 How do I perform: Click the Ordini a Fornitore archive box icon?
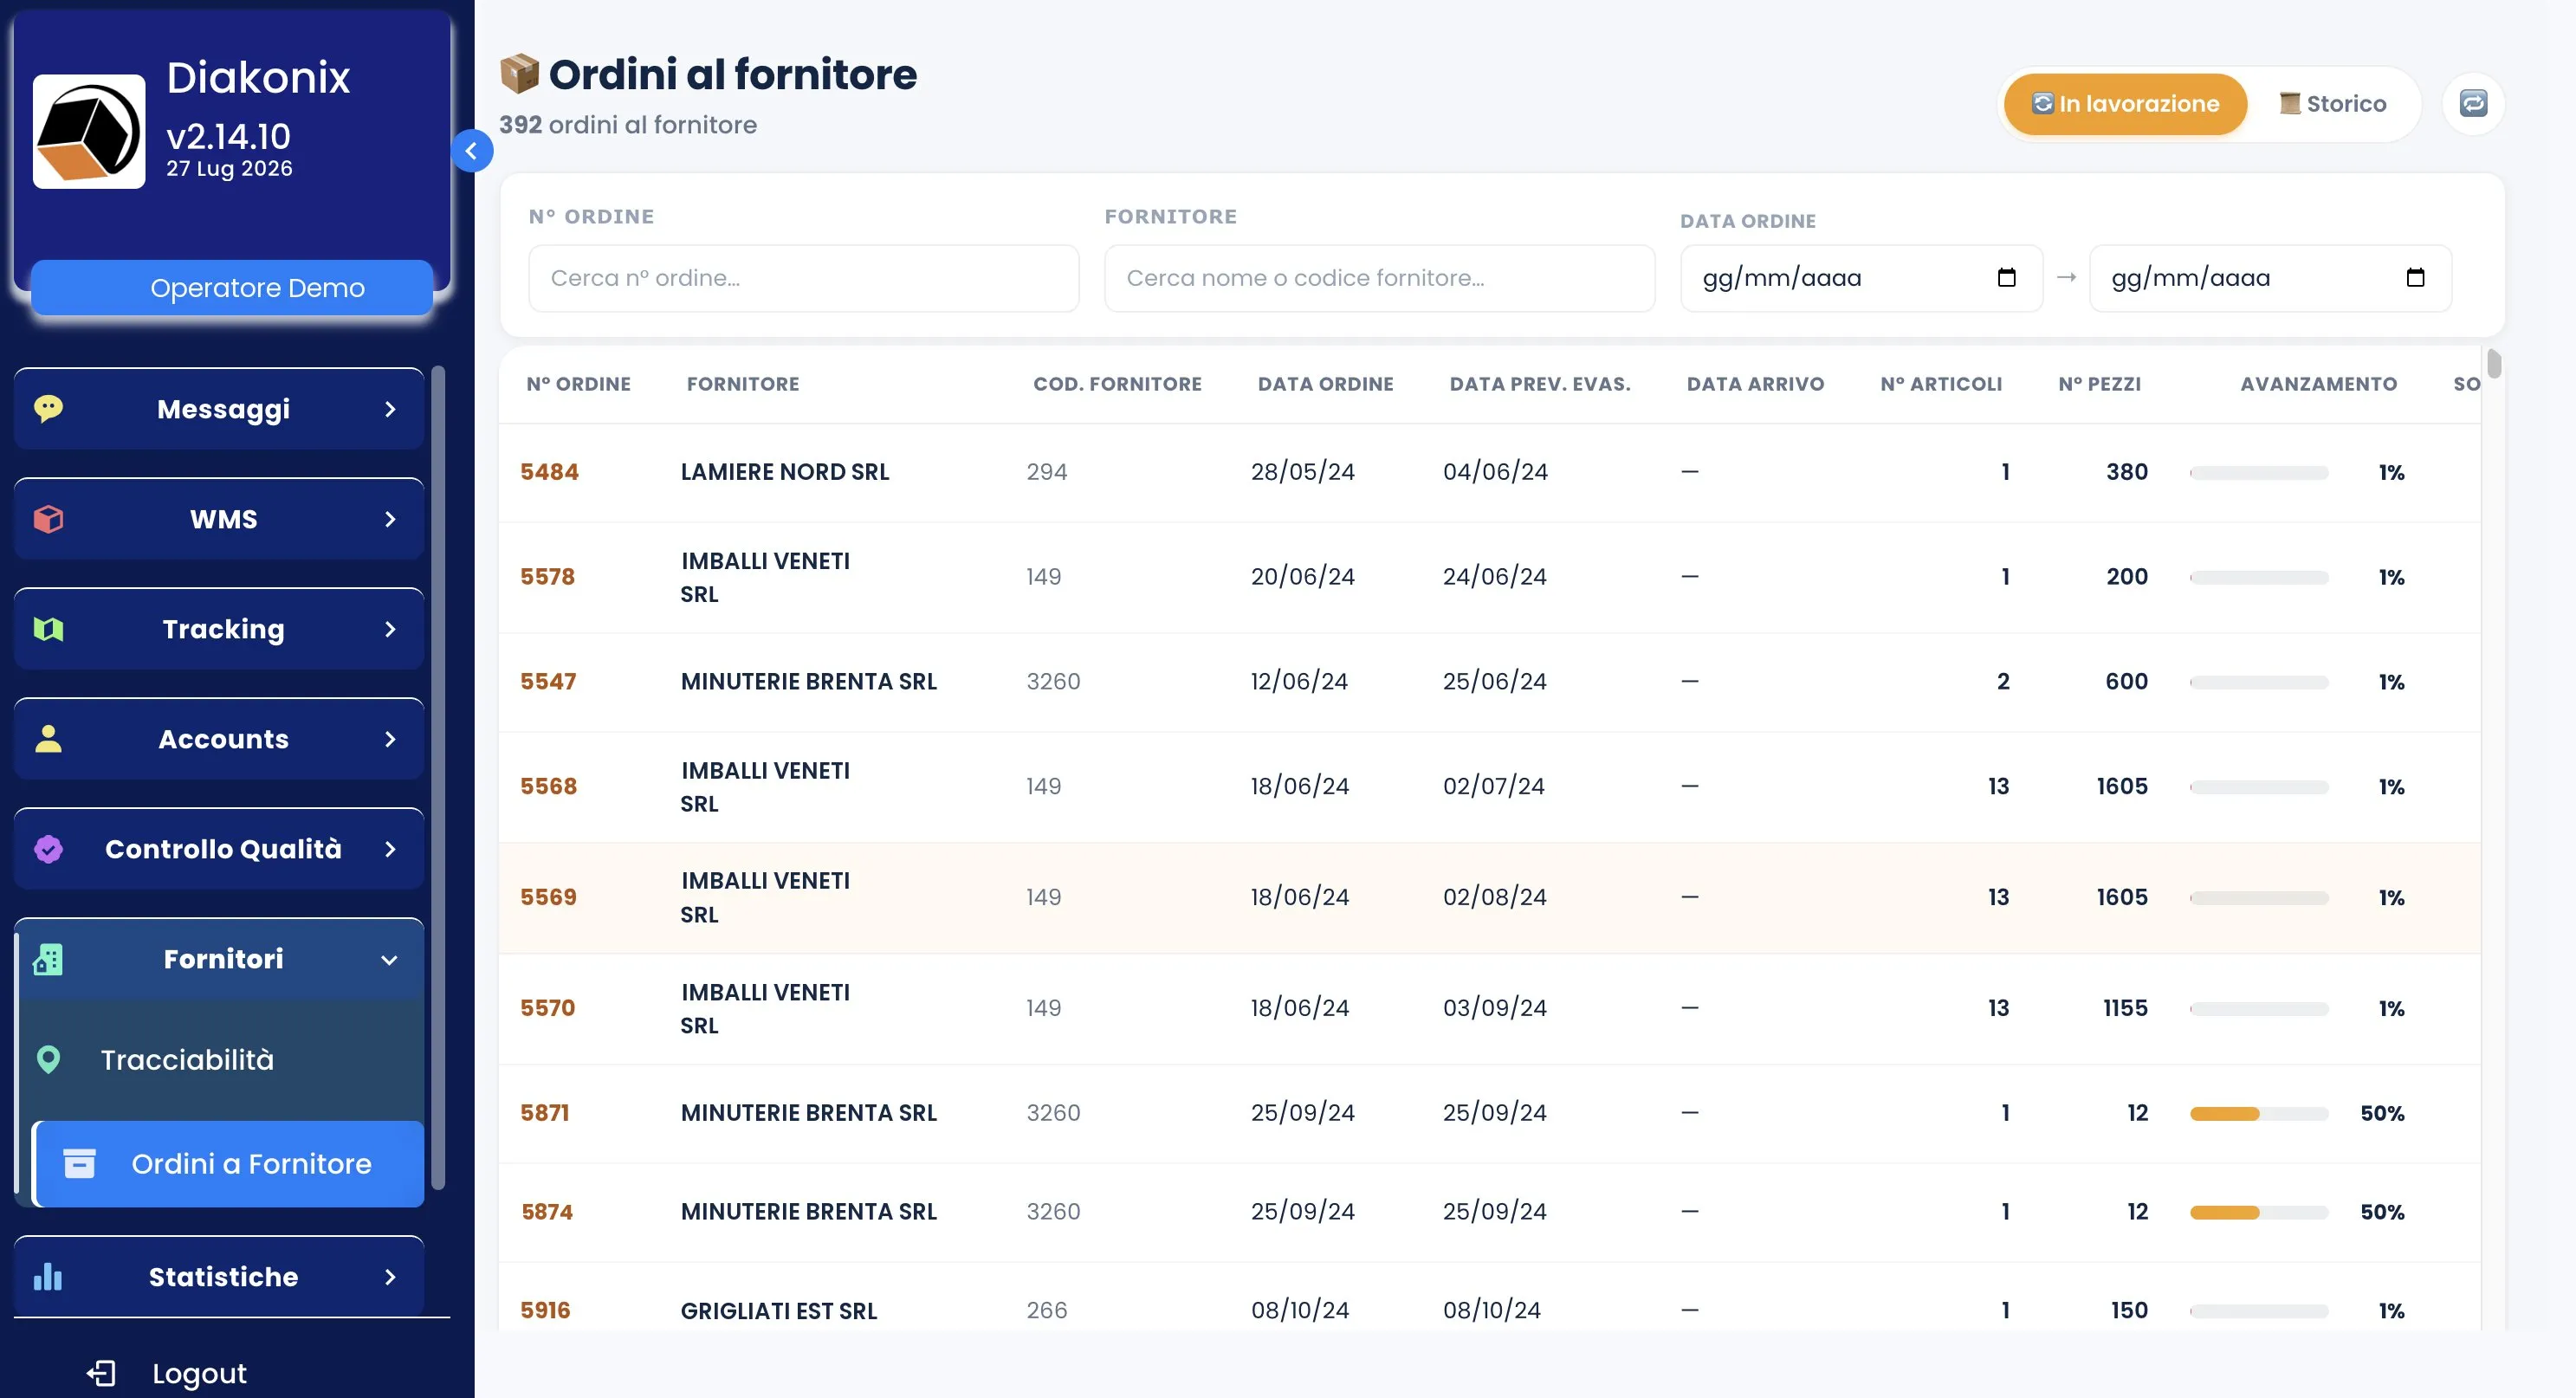tap(79, 1163)
